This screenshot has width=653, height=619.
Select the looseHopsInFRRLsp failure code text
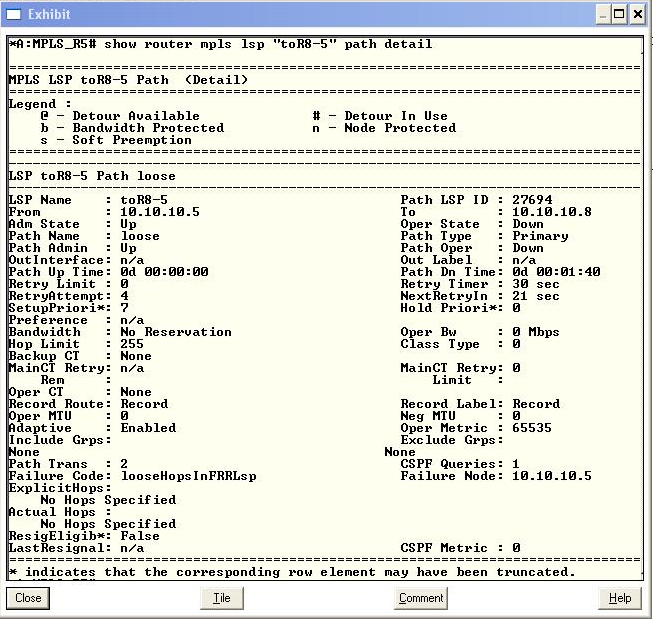188,476
